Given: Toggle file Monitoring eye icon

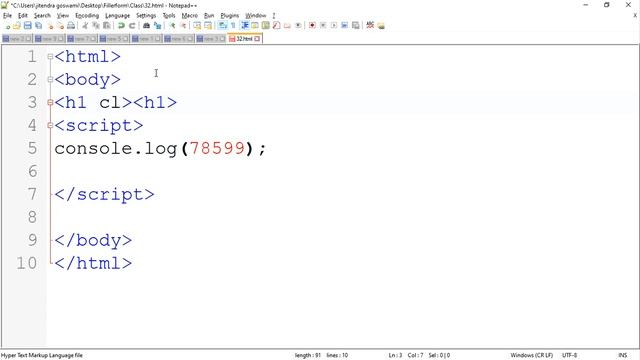Looking at the screenshot, I should click(298, 26).
